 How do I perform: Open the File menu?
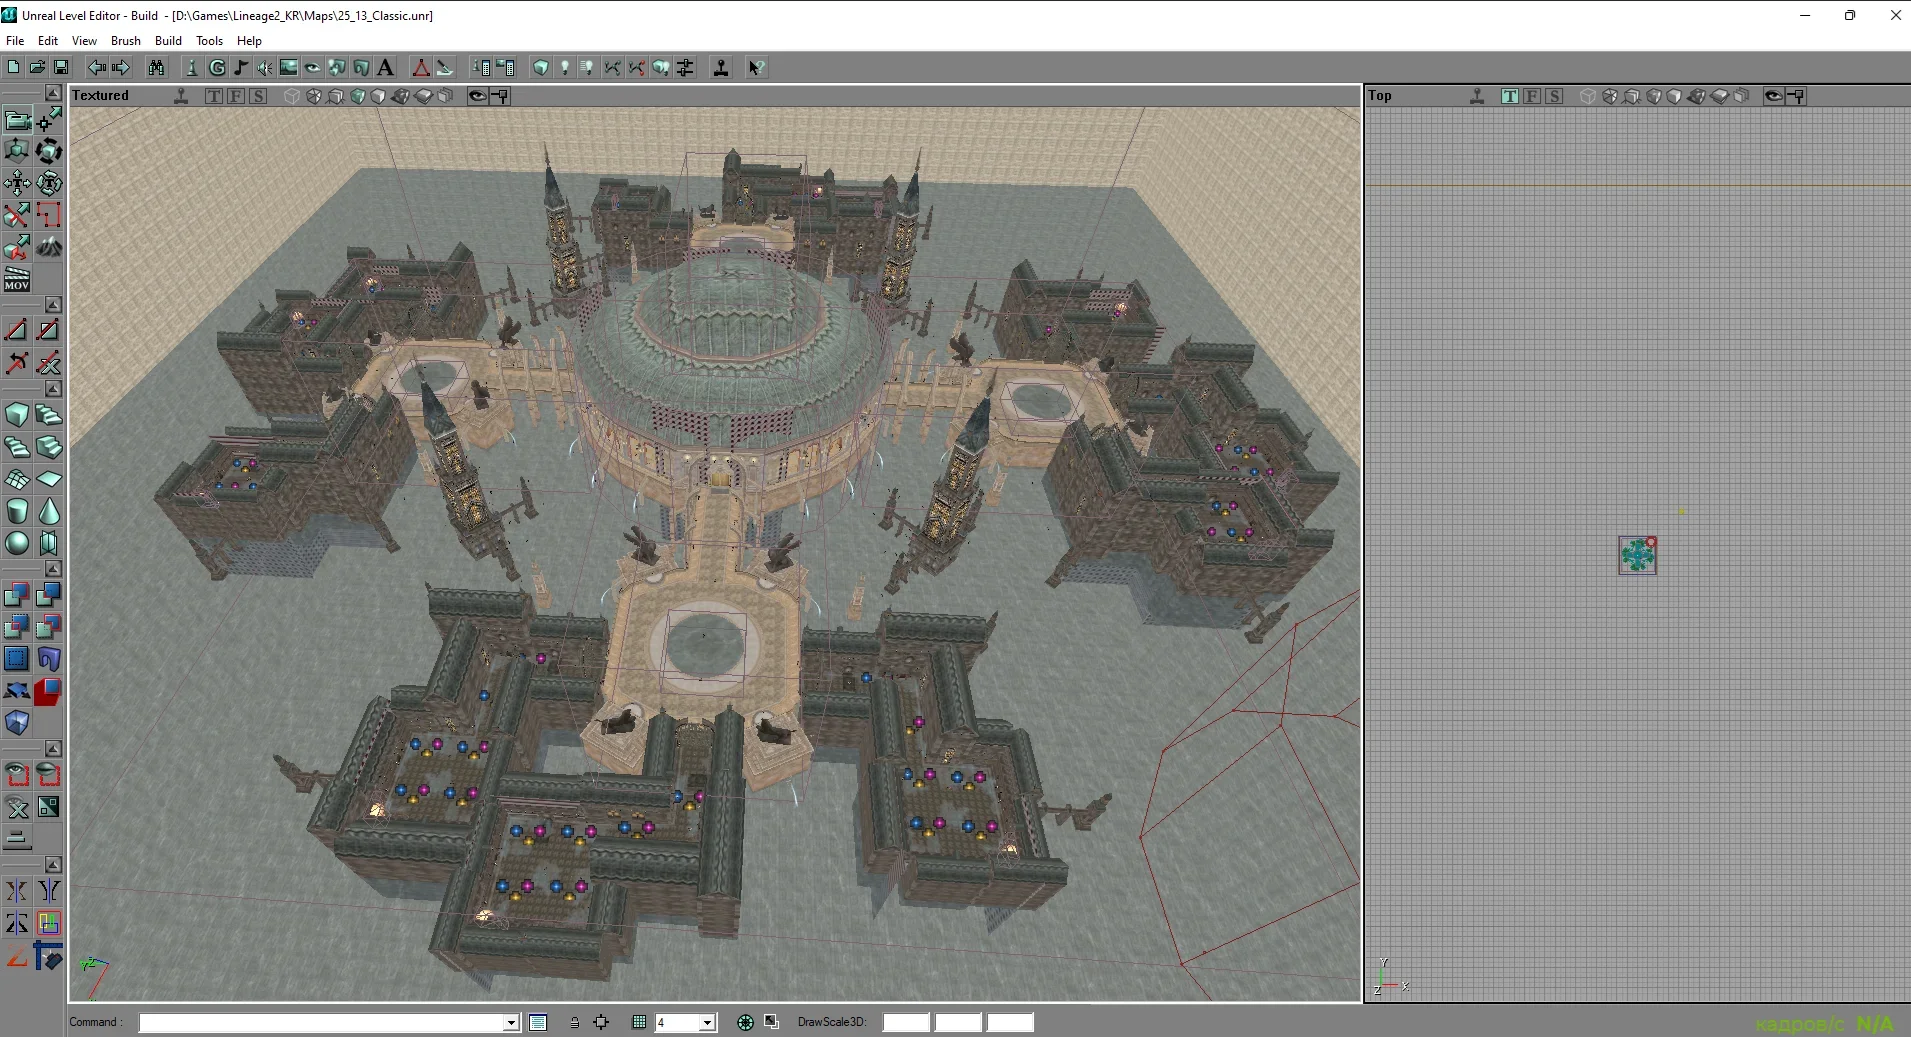click(x=15, y=41)
